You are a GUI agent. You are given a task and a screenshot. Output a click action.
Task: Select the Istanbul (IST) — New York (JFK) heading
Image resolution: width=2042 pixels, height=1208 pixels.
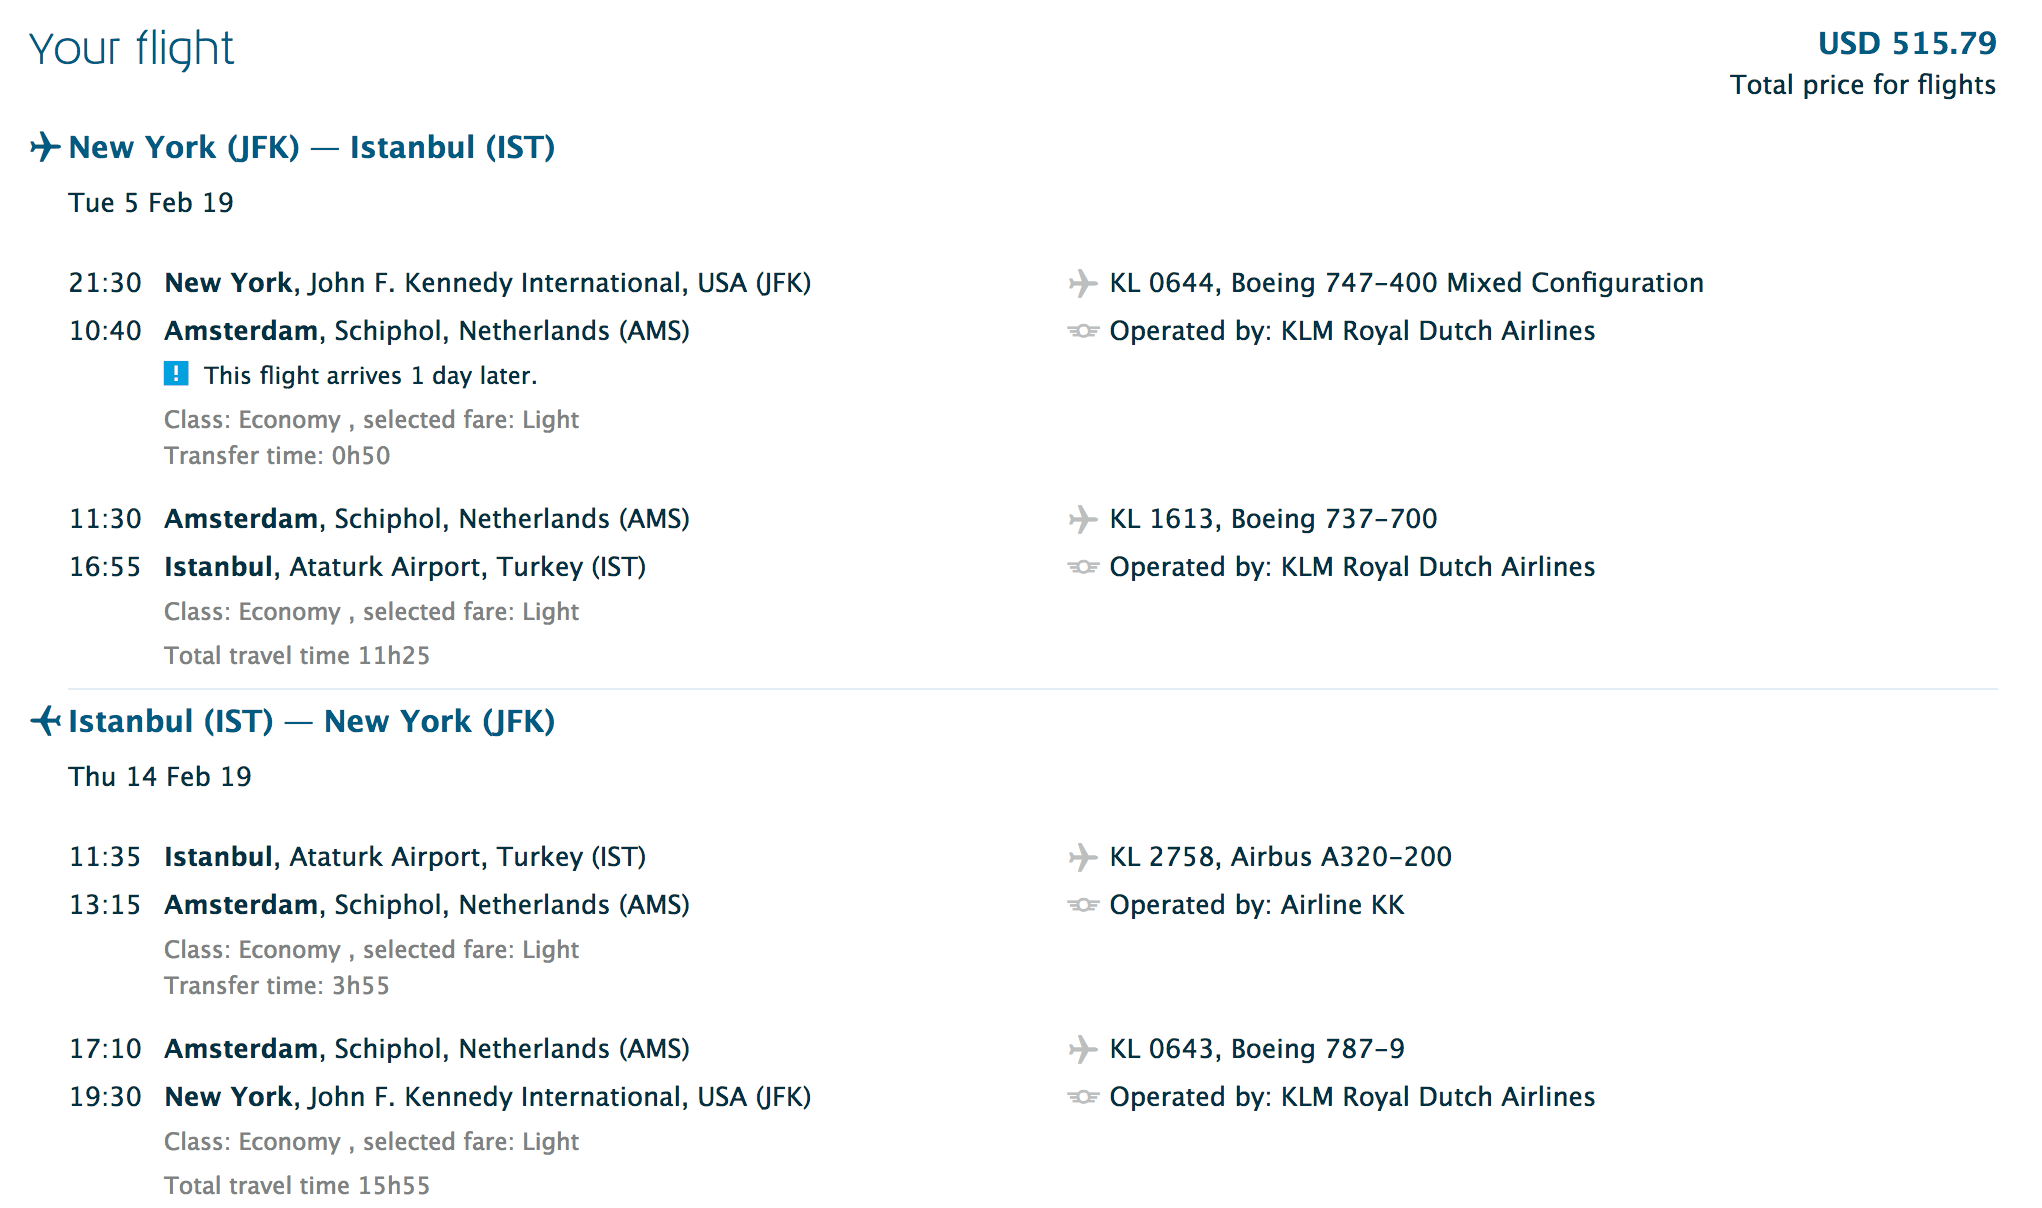pyautogui.click(x=312, y=721)
